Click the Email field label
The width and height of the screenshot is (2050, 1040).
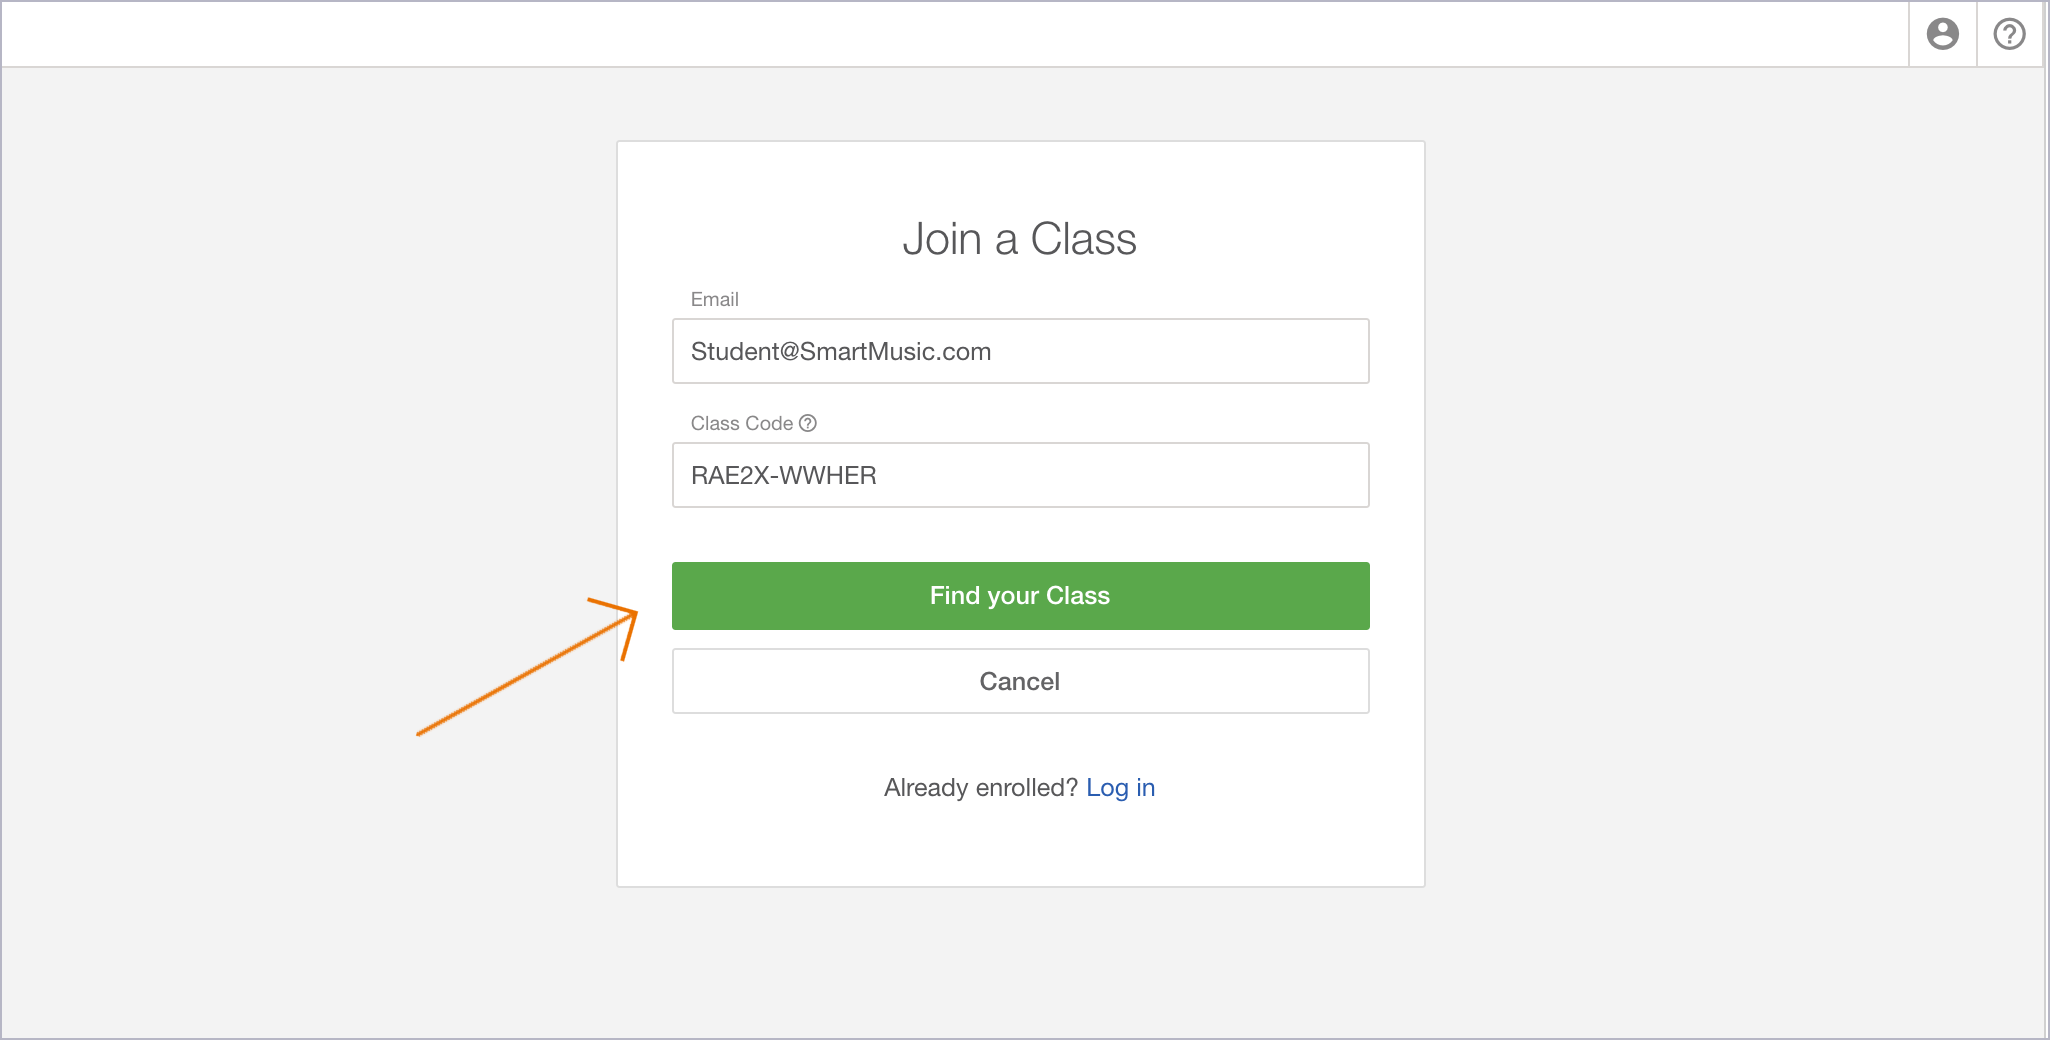point(714,299)
